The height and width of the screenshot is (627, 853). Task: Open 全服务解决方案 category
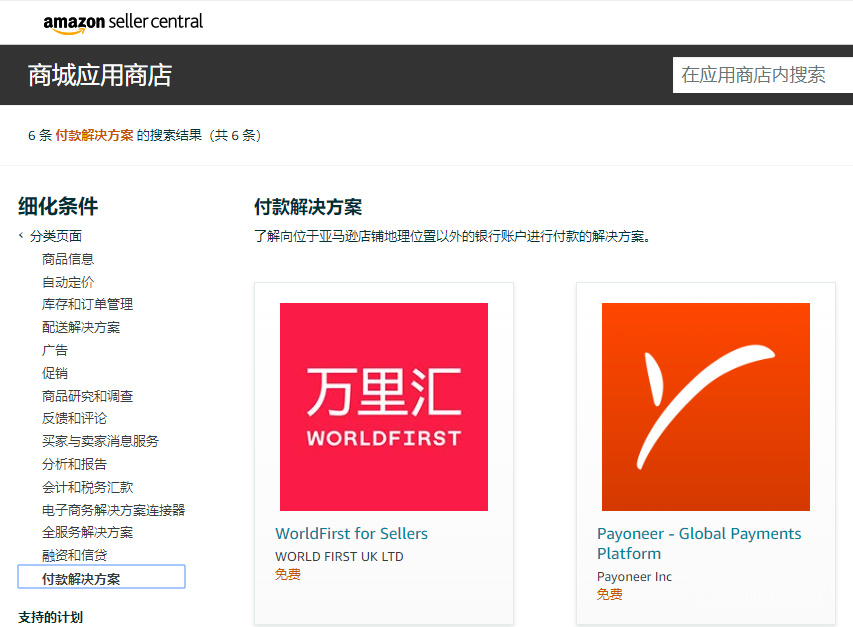88,532
